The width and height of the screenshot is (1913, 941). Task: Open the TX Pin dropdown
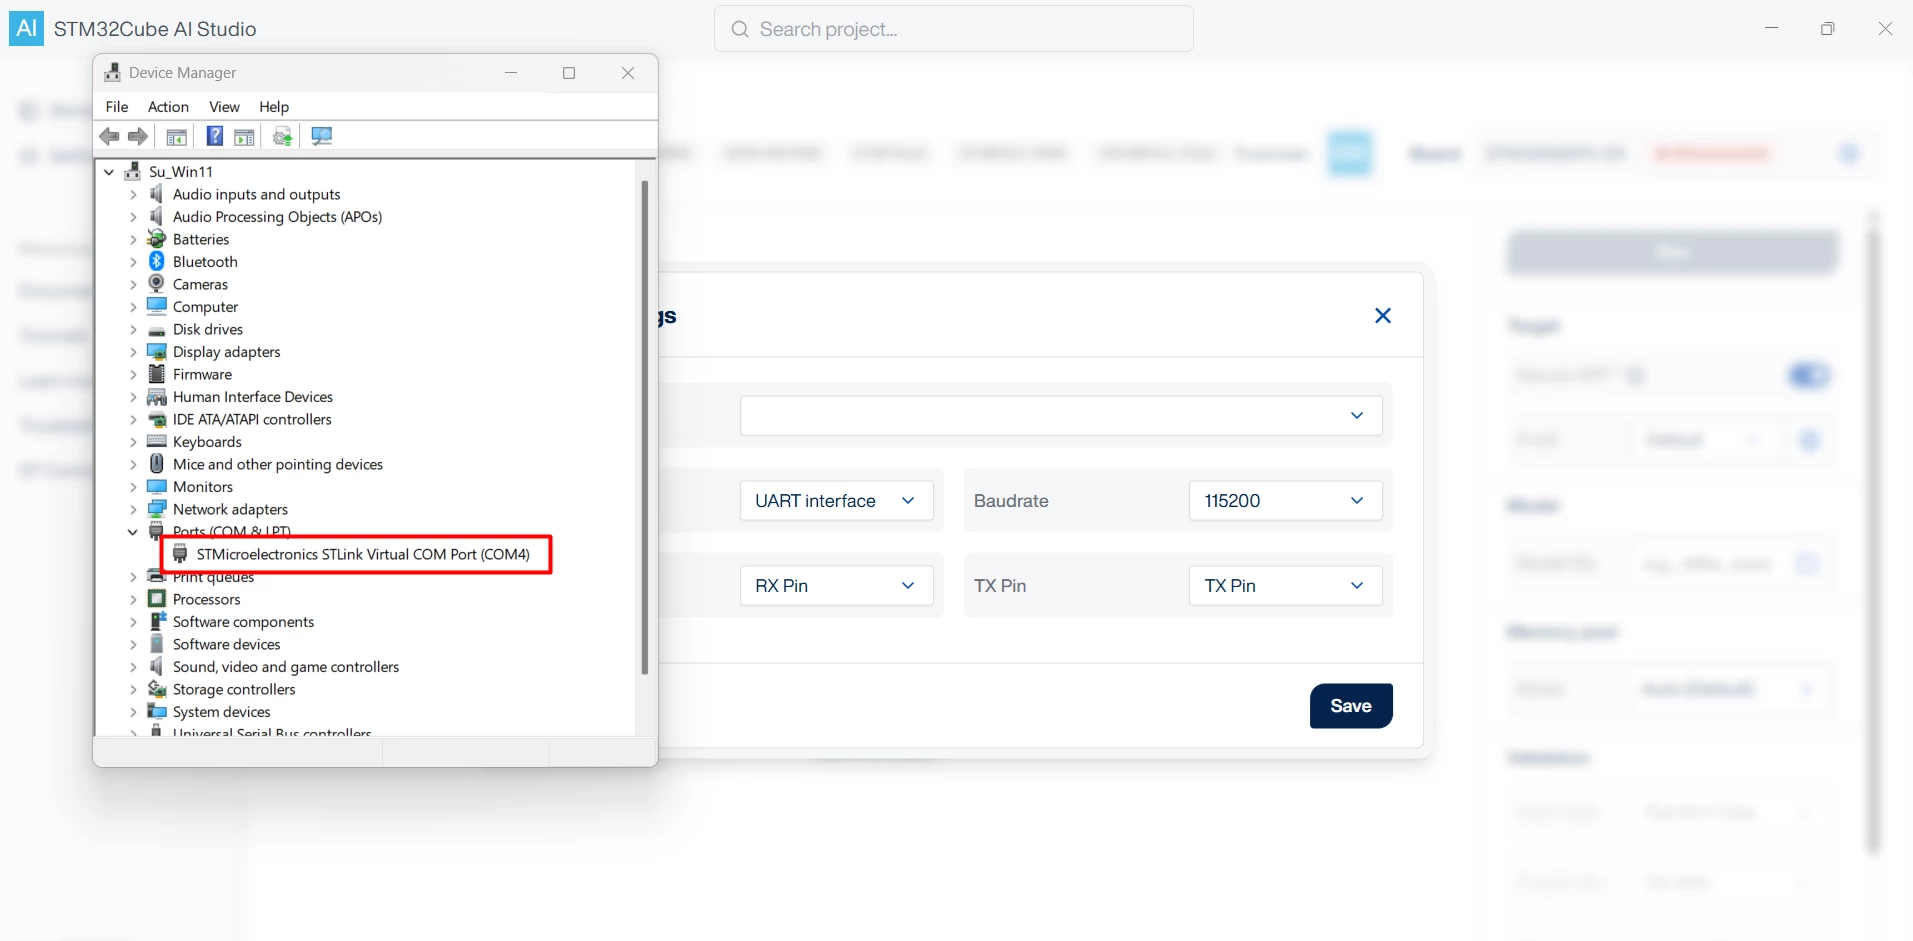point(1286,586)
